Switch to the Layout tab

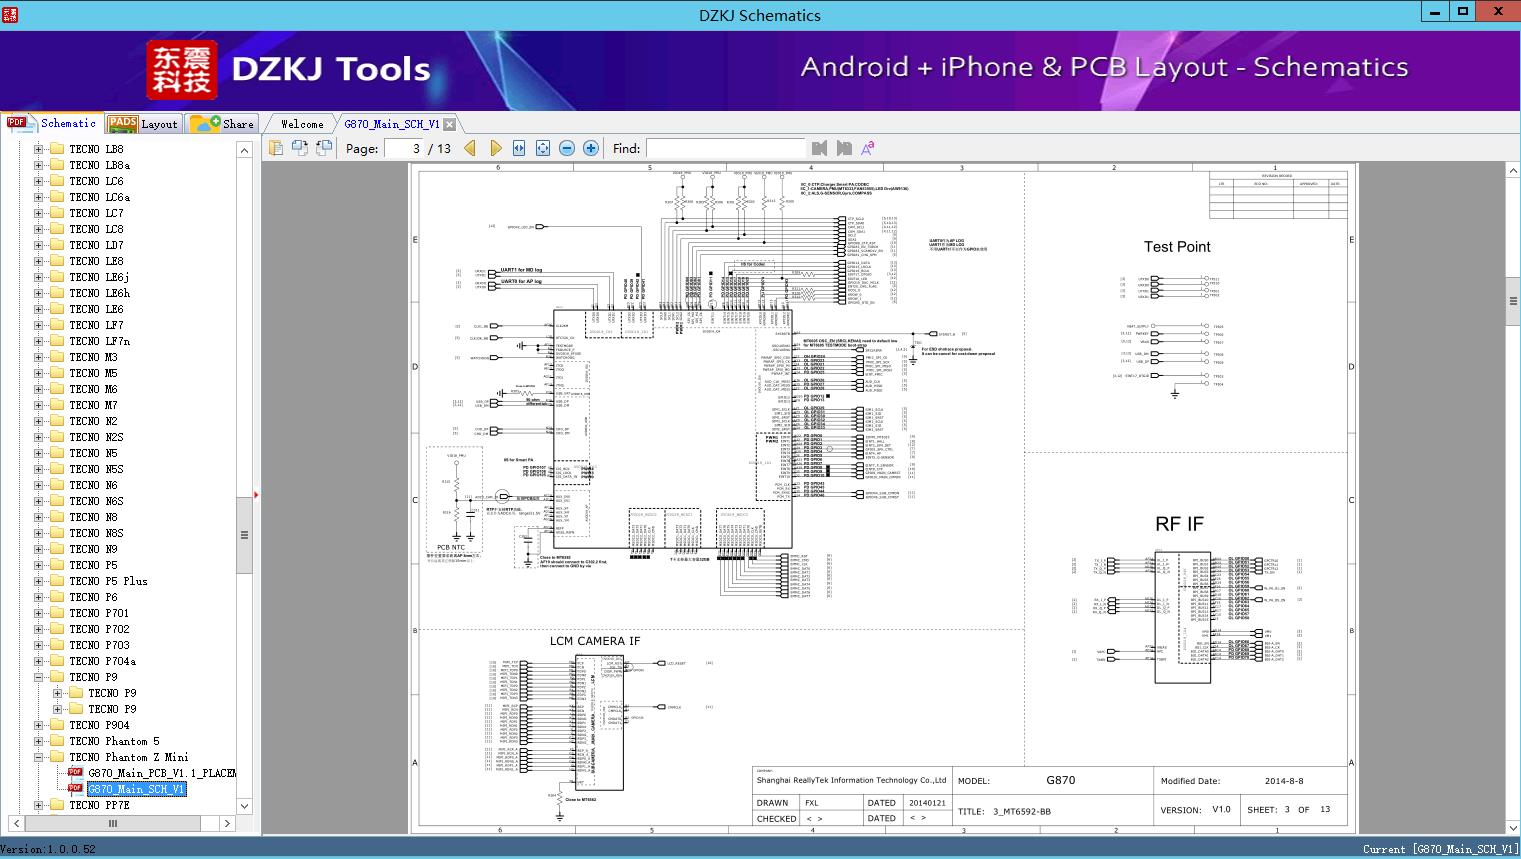click(x=144, y=124)
